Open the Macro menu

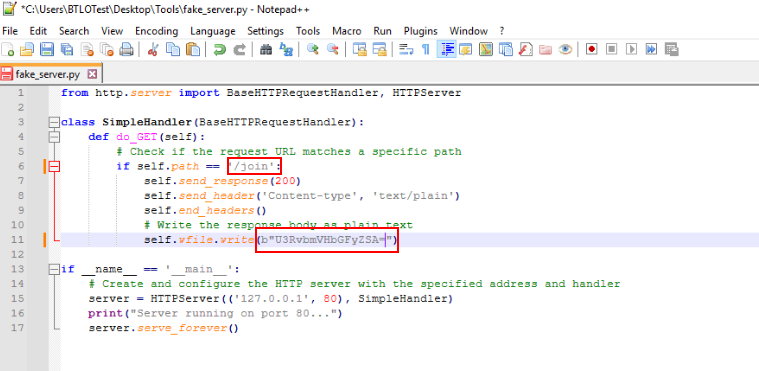pos(347,31)
